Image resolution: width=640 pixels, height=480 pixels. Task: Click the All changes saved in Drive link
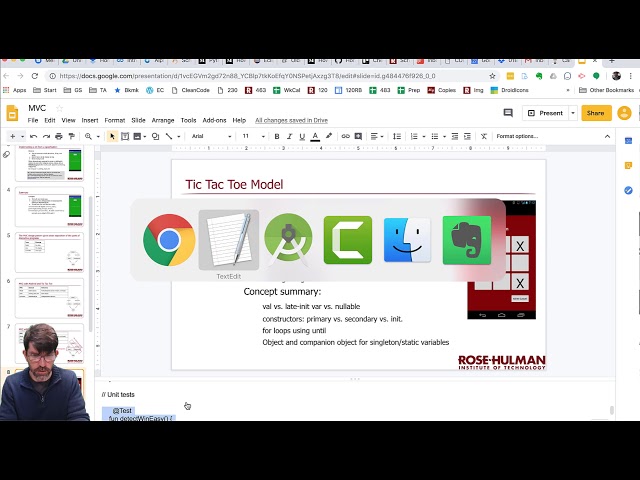point(291,120)
